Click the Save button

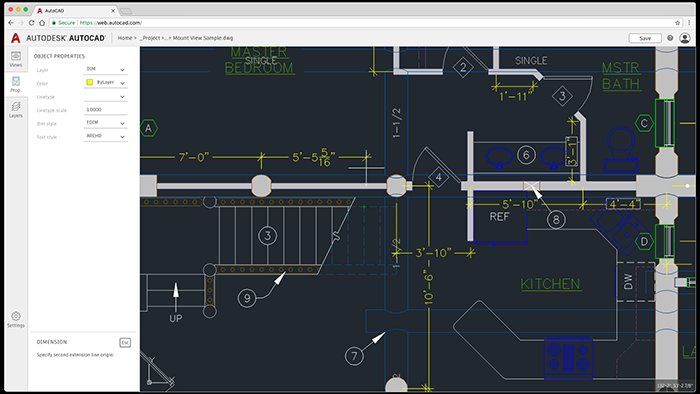(x=645, y=38)
